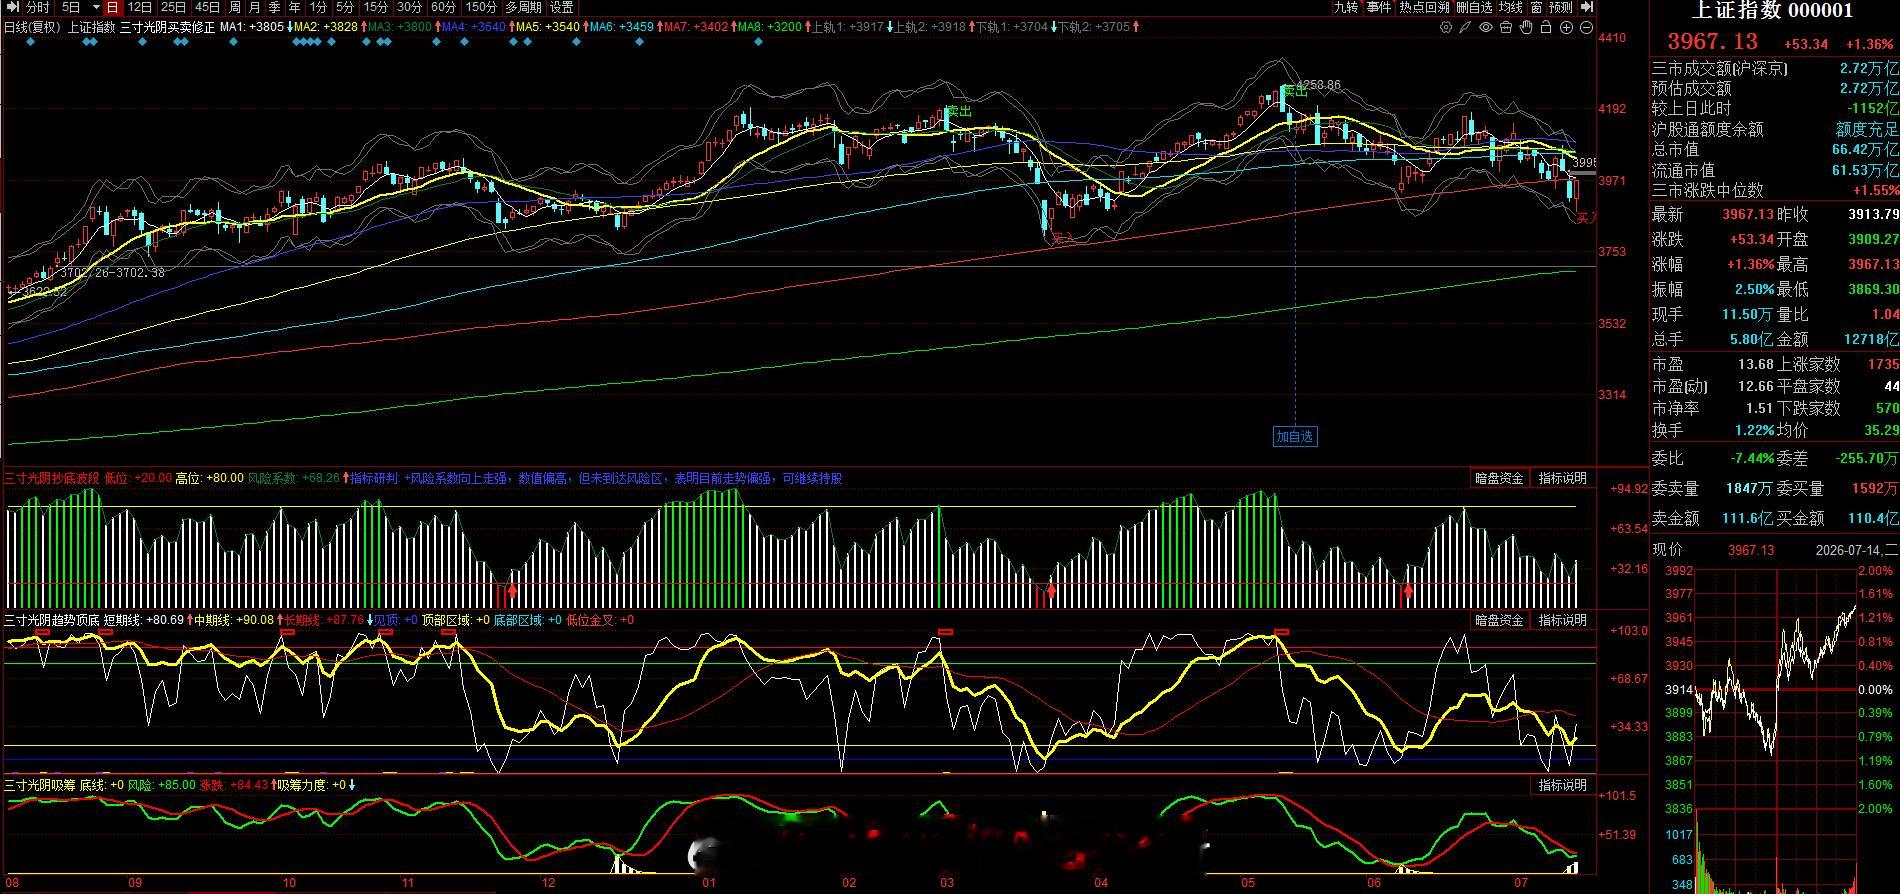Viewport: 1900px width, 894px height.
Task: Switch to 年 yearly period
Action: (295, 7)
